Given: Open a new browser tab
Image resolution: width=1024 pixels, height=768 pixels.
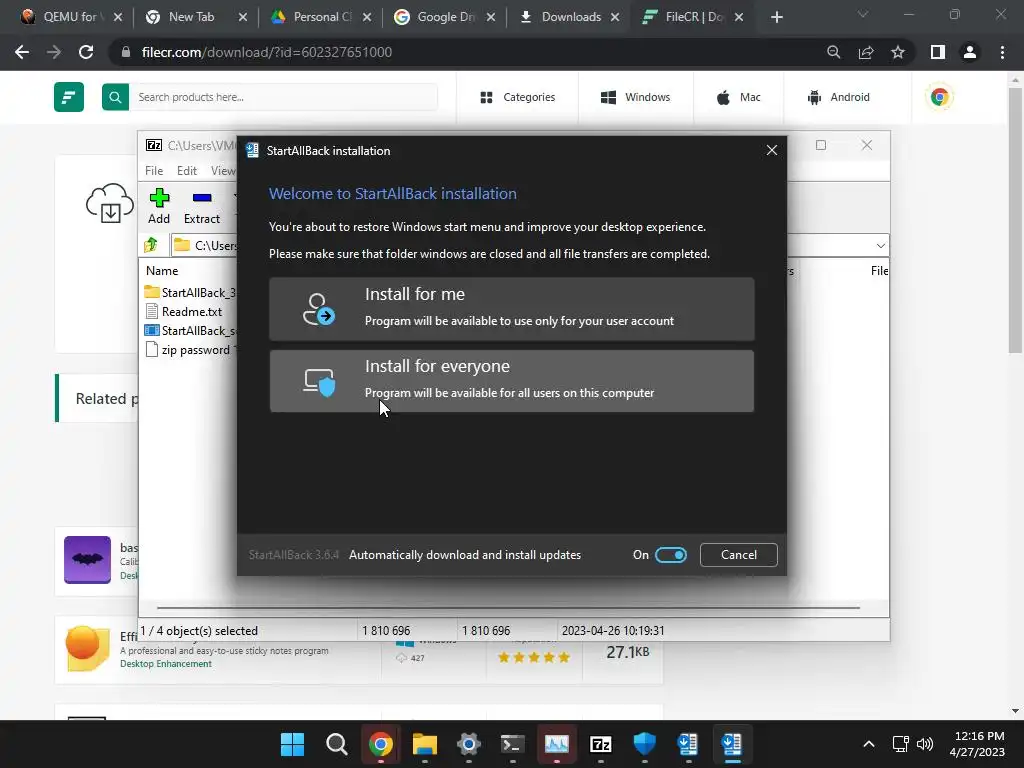Looking at the screenshot, I should click(x=776, y=17).
